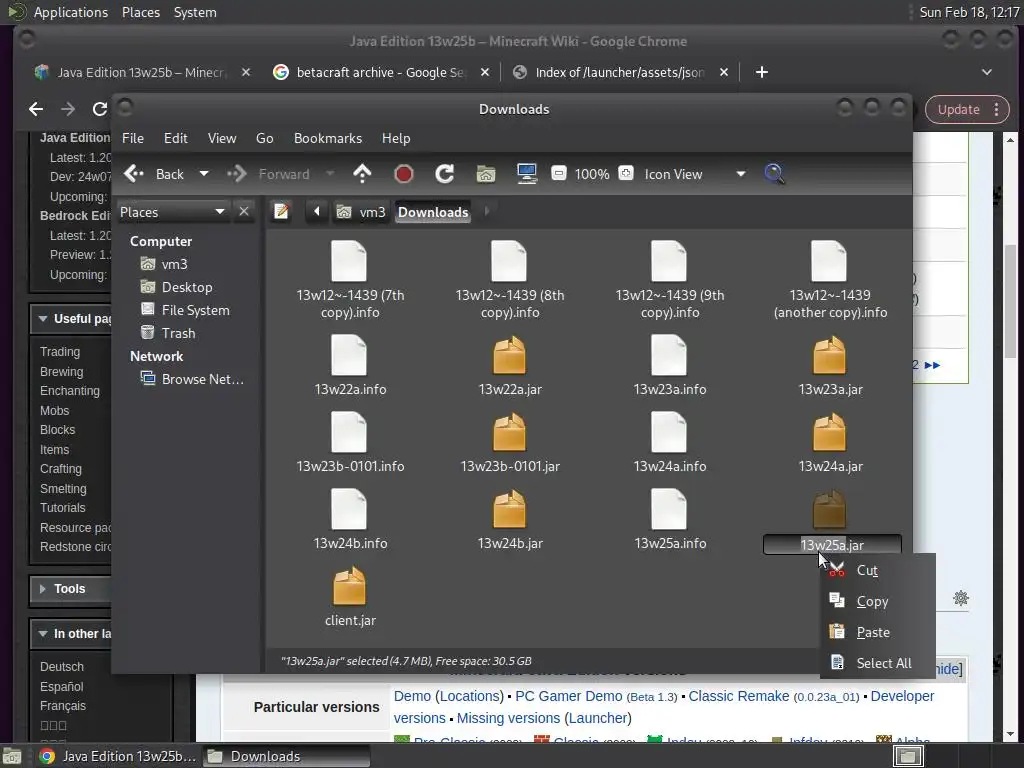
Task: Open Trash in the sidebar
Action: coord(178,333)
